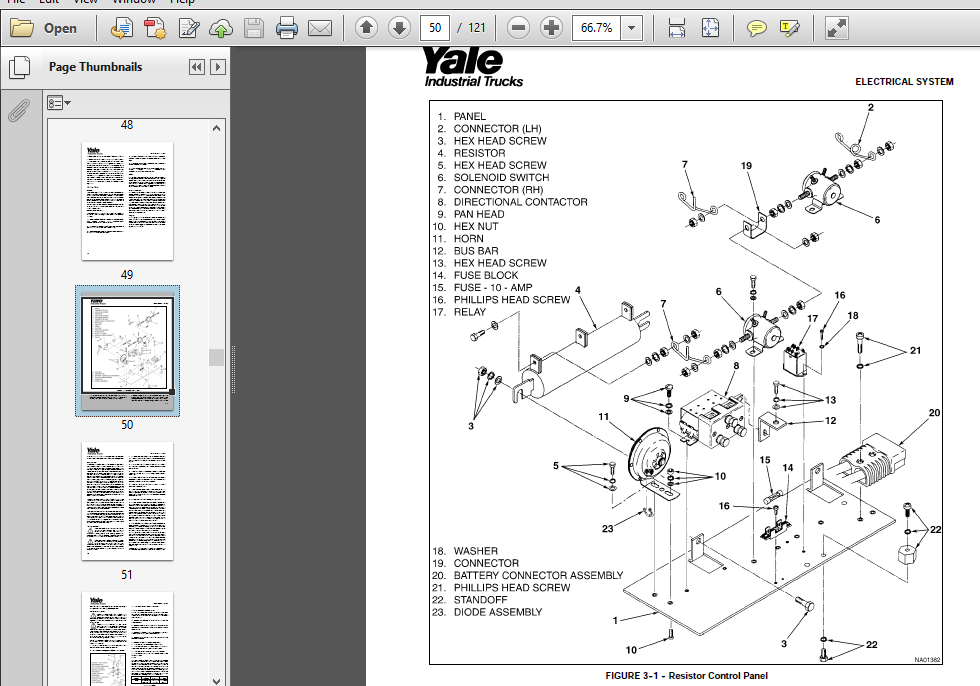Screen dimensions: 980x686
Task: Add a sticky note comment
Action: (x=756, y=28)
